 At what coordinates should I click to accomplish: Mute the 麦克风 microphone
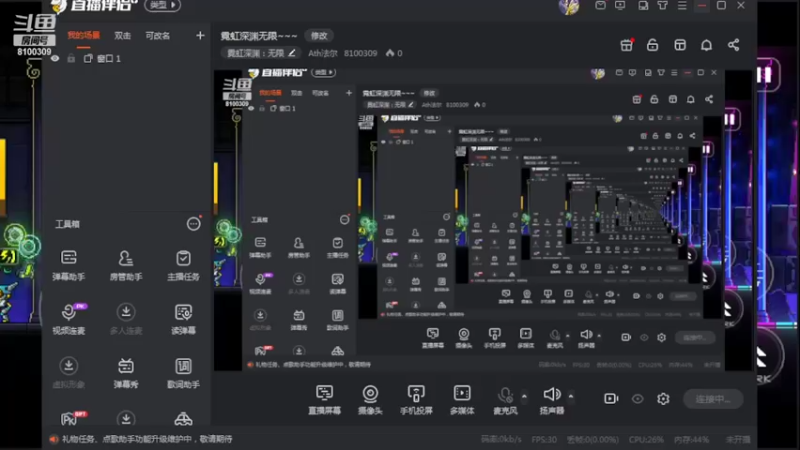coord(505,399)
